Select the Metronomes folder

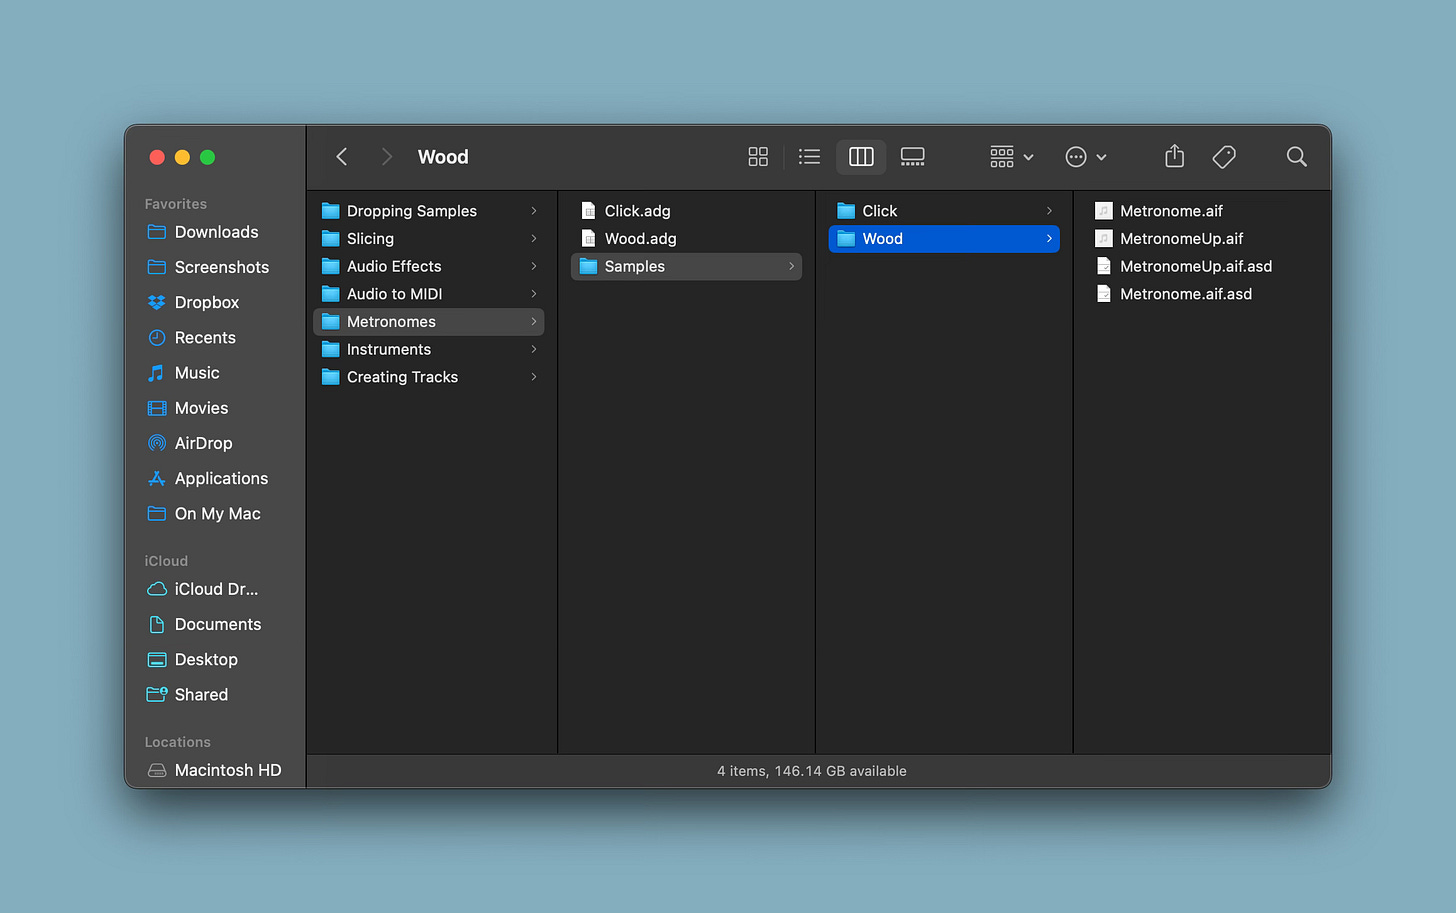click(x=429, y=322)
